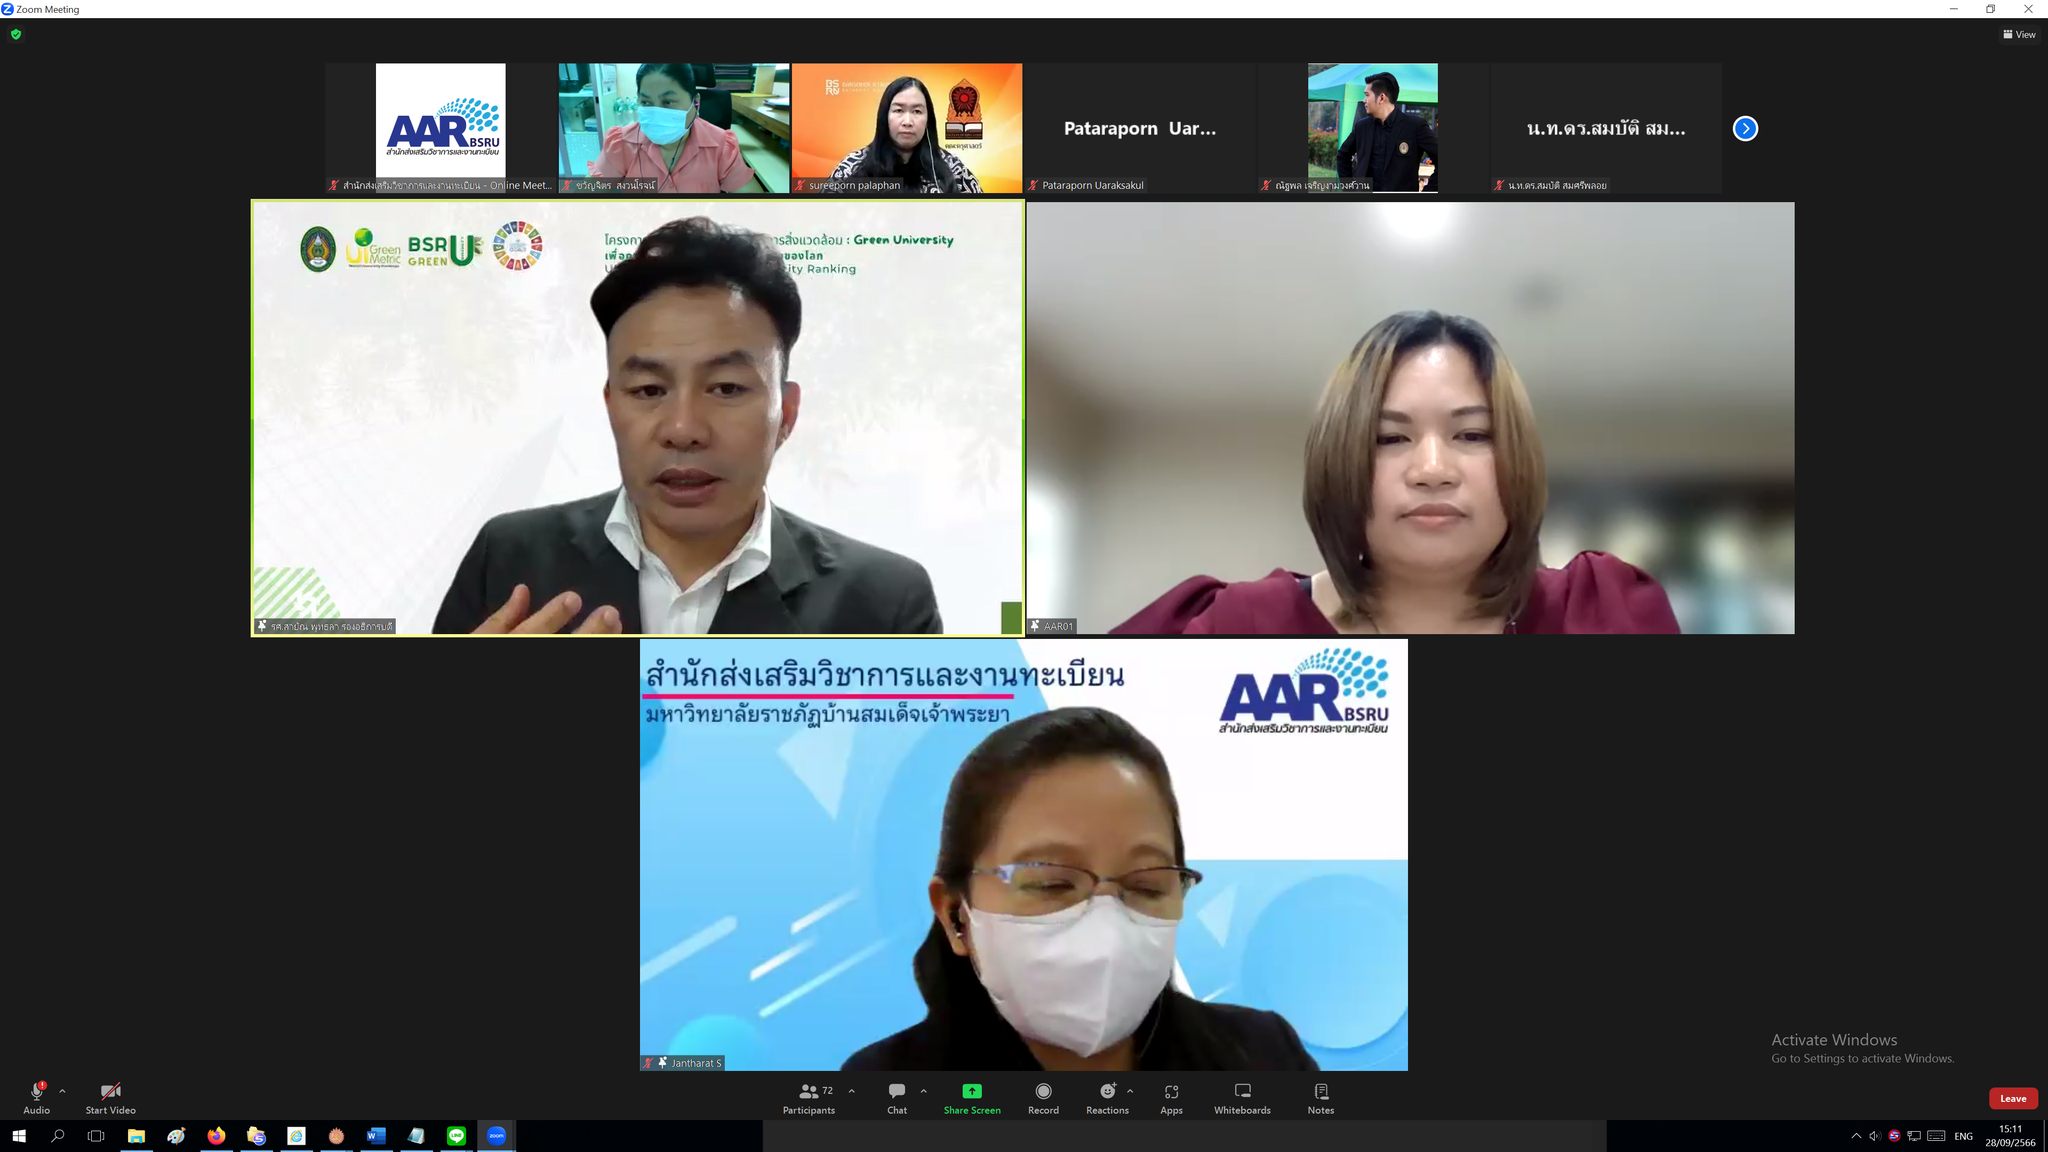Open File Explorer from taskbar
This screenshot has height=1152, width=2048.
pyautogui.click(x=136, y=1136)
